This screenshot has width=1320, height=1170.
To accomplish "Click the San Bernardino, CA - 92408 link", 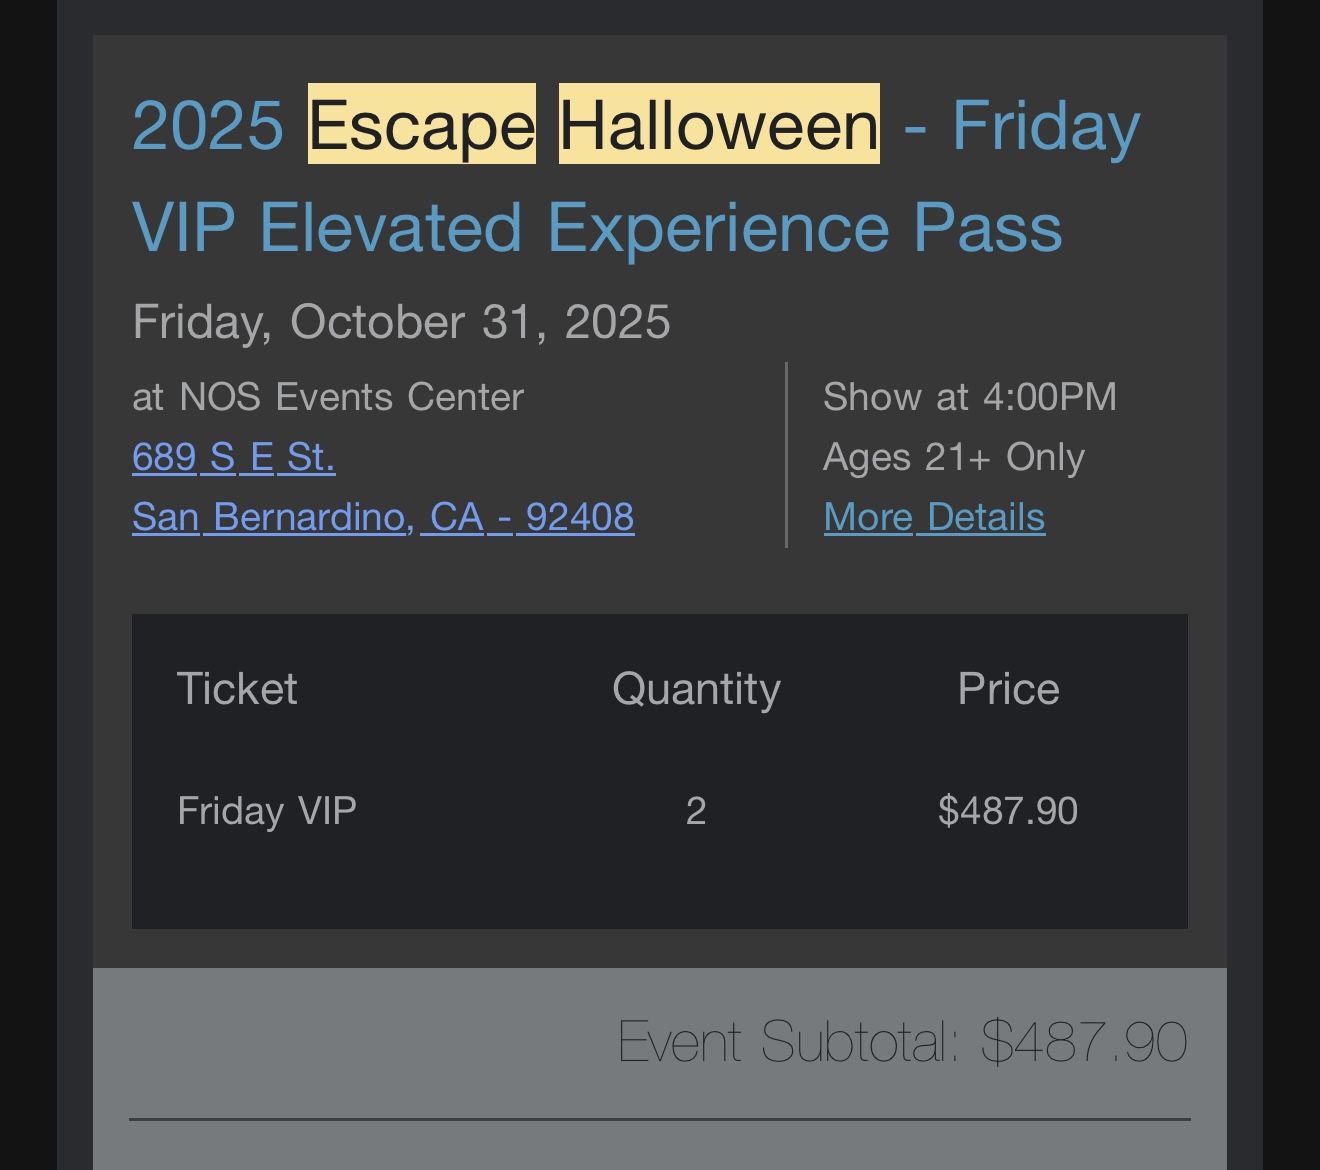I will point(383,517).
